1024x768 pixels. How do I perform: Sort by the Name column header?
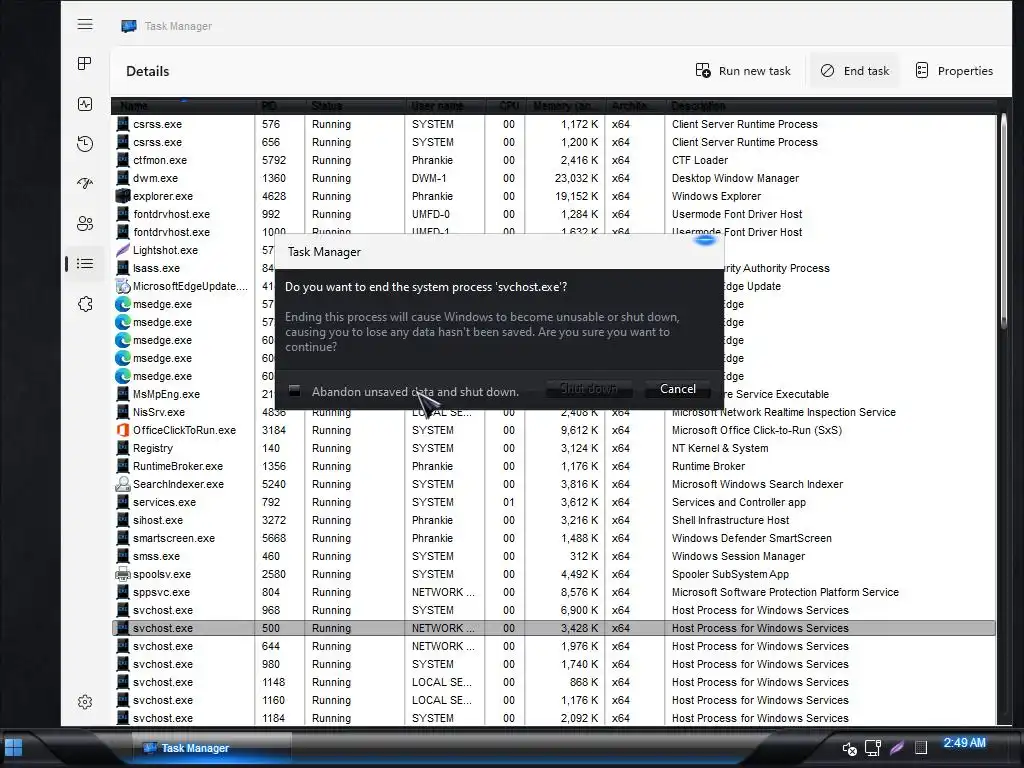[183, 106]
